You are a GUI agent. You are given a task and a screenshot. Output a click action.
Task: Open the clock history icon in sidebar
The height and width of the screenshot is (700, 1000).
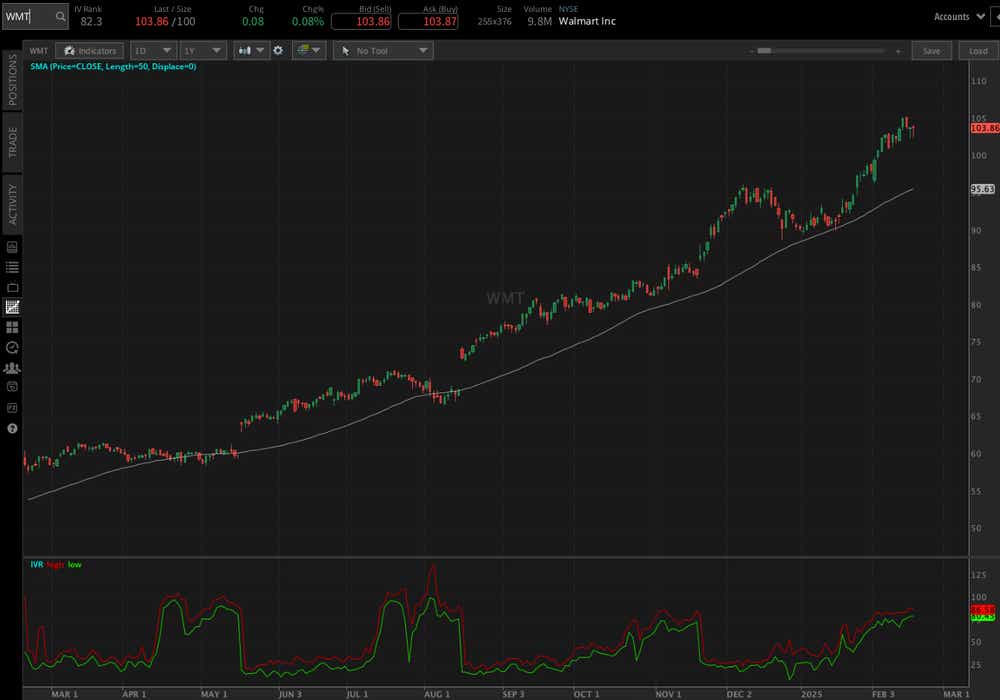[x=12, y=347]
